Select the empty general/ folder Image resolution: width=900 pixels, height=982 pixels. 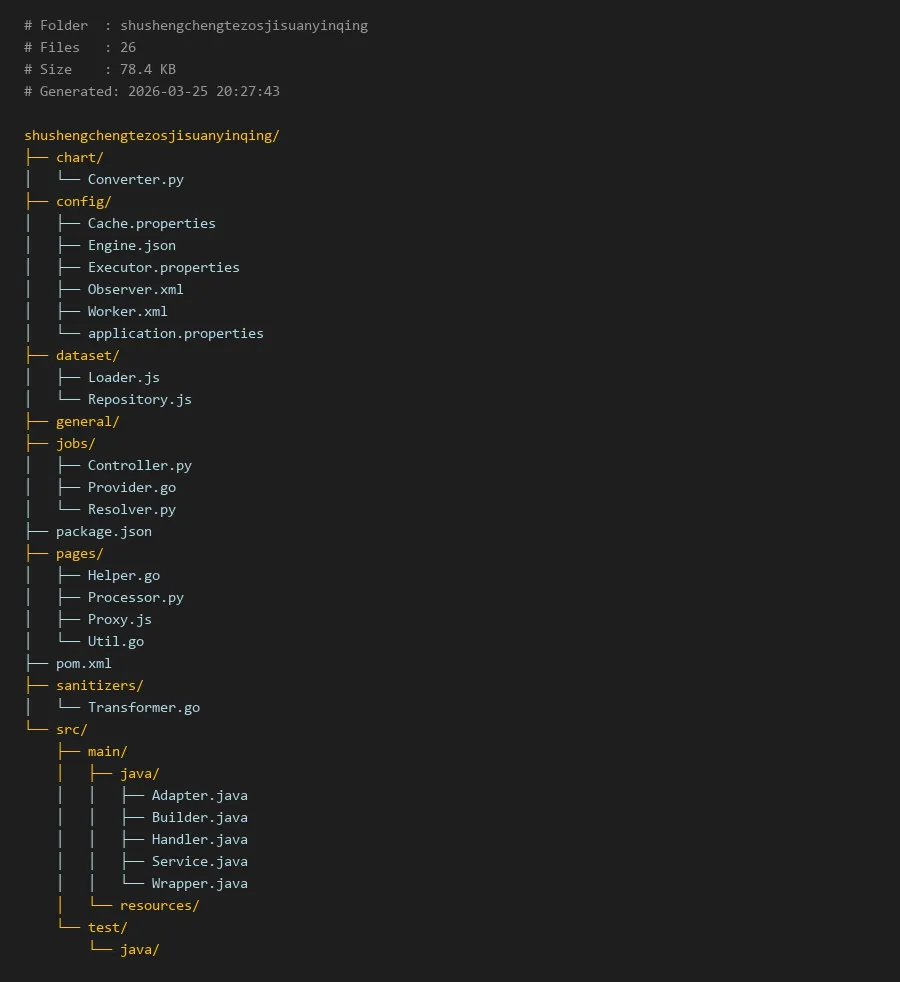click(x=87, y=421)
